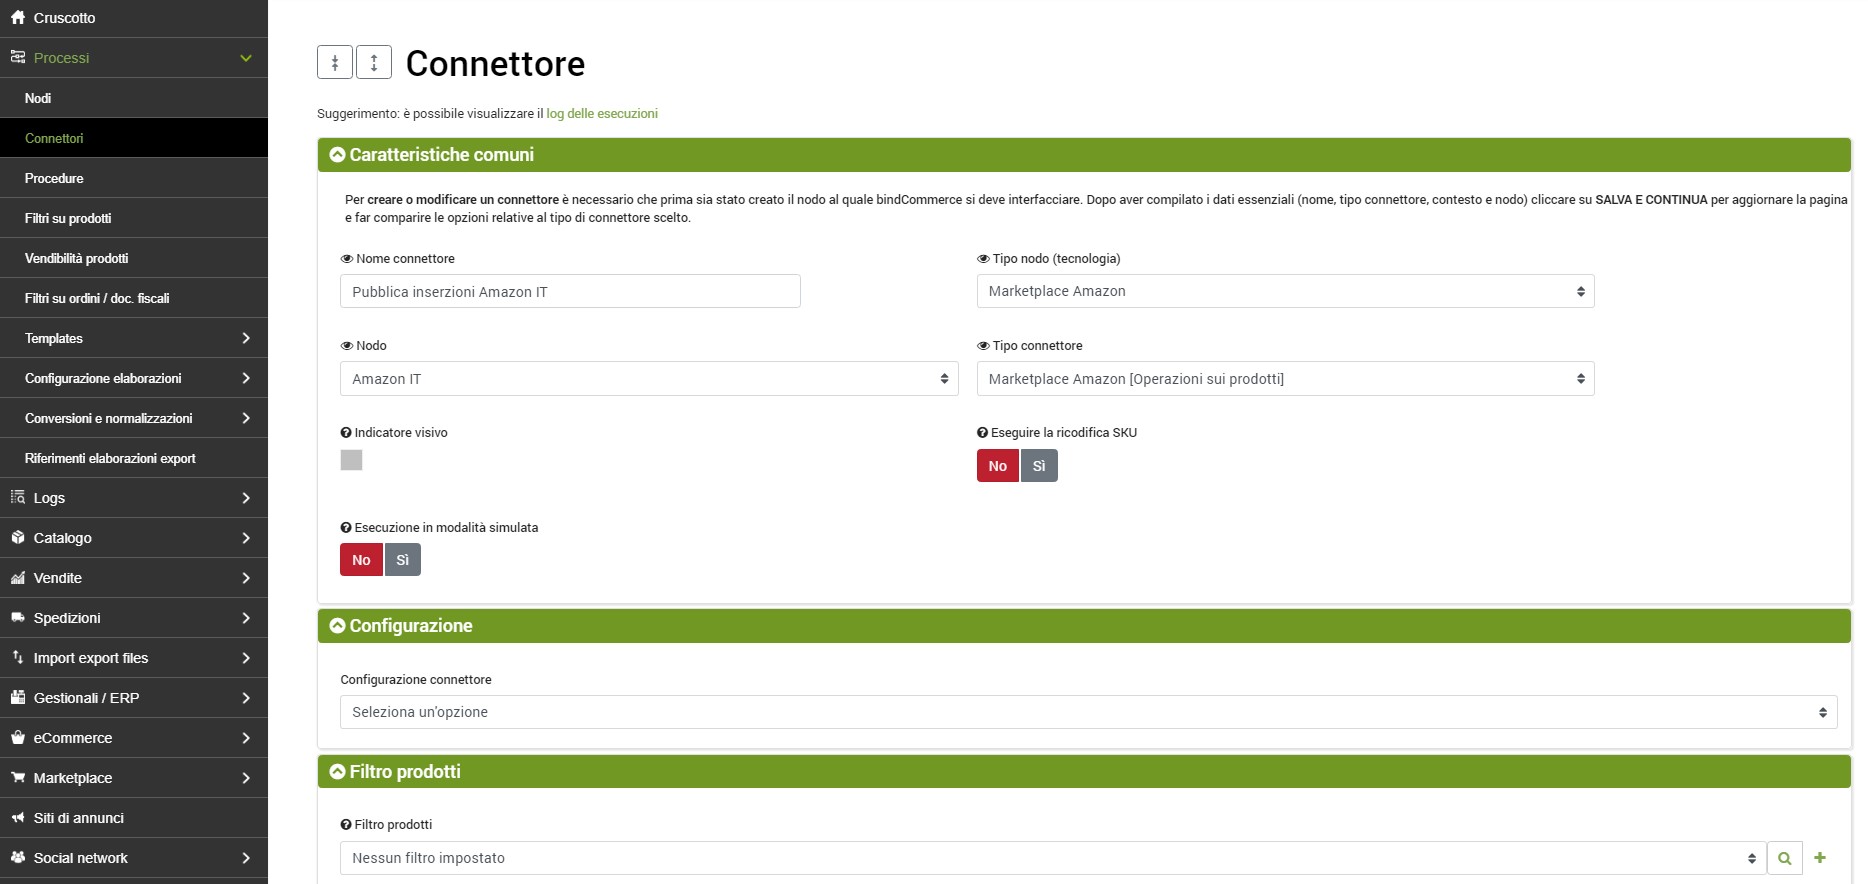Viewport: 1868px width, 884px height.
Task: Click the green plus icon to add filter
Action: [1820, 858]
